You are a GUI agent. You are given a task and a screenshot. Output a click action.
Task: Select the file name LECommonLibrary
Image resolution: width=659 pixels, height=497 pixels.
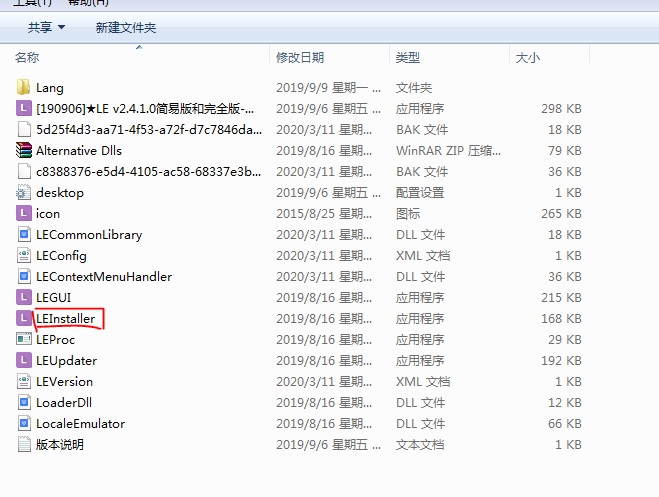(x=89, y=234)
